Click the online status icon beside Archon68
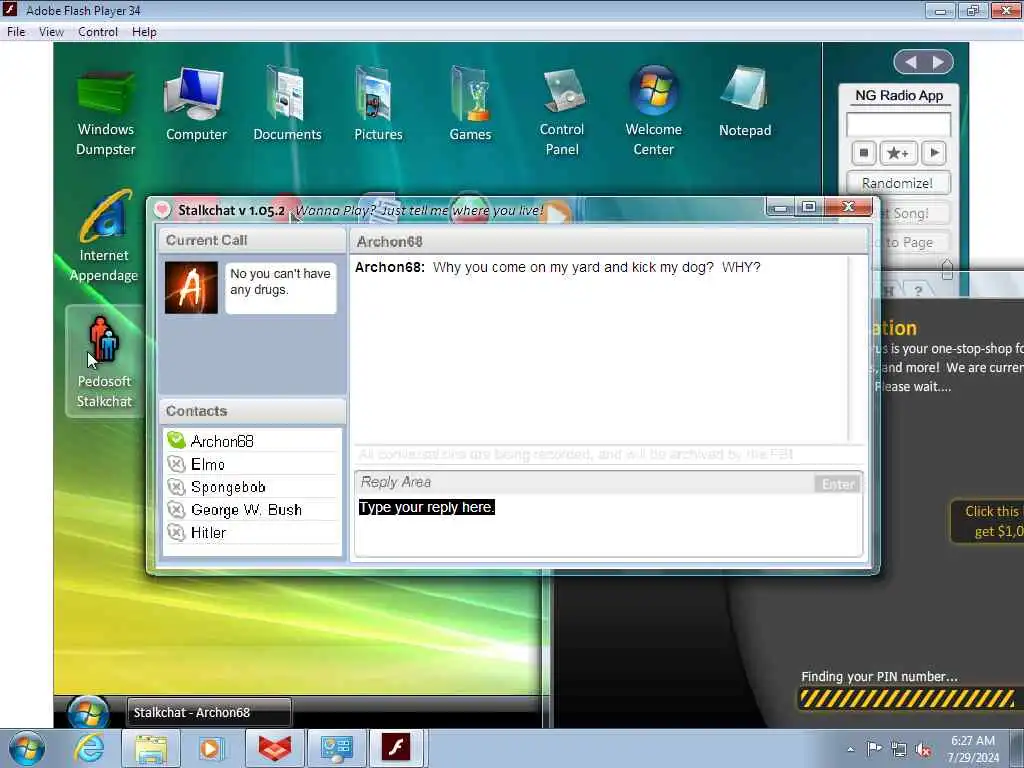Screen dimensions: 1024x768 click(176, 440)
